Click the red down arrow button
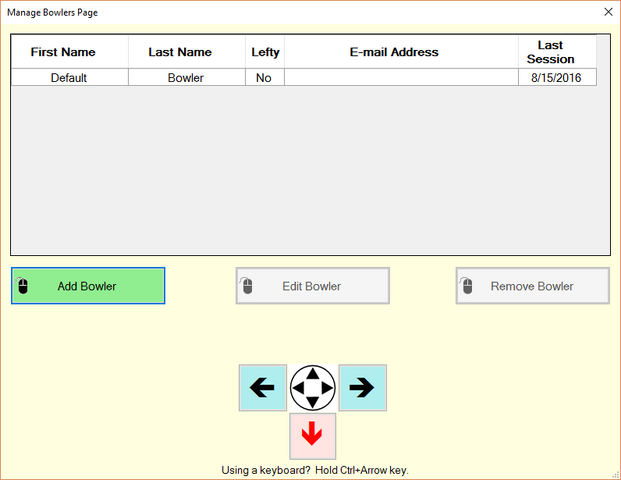 click(x=312, y=436)
